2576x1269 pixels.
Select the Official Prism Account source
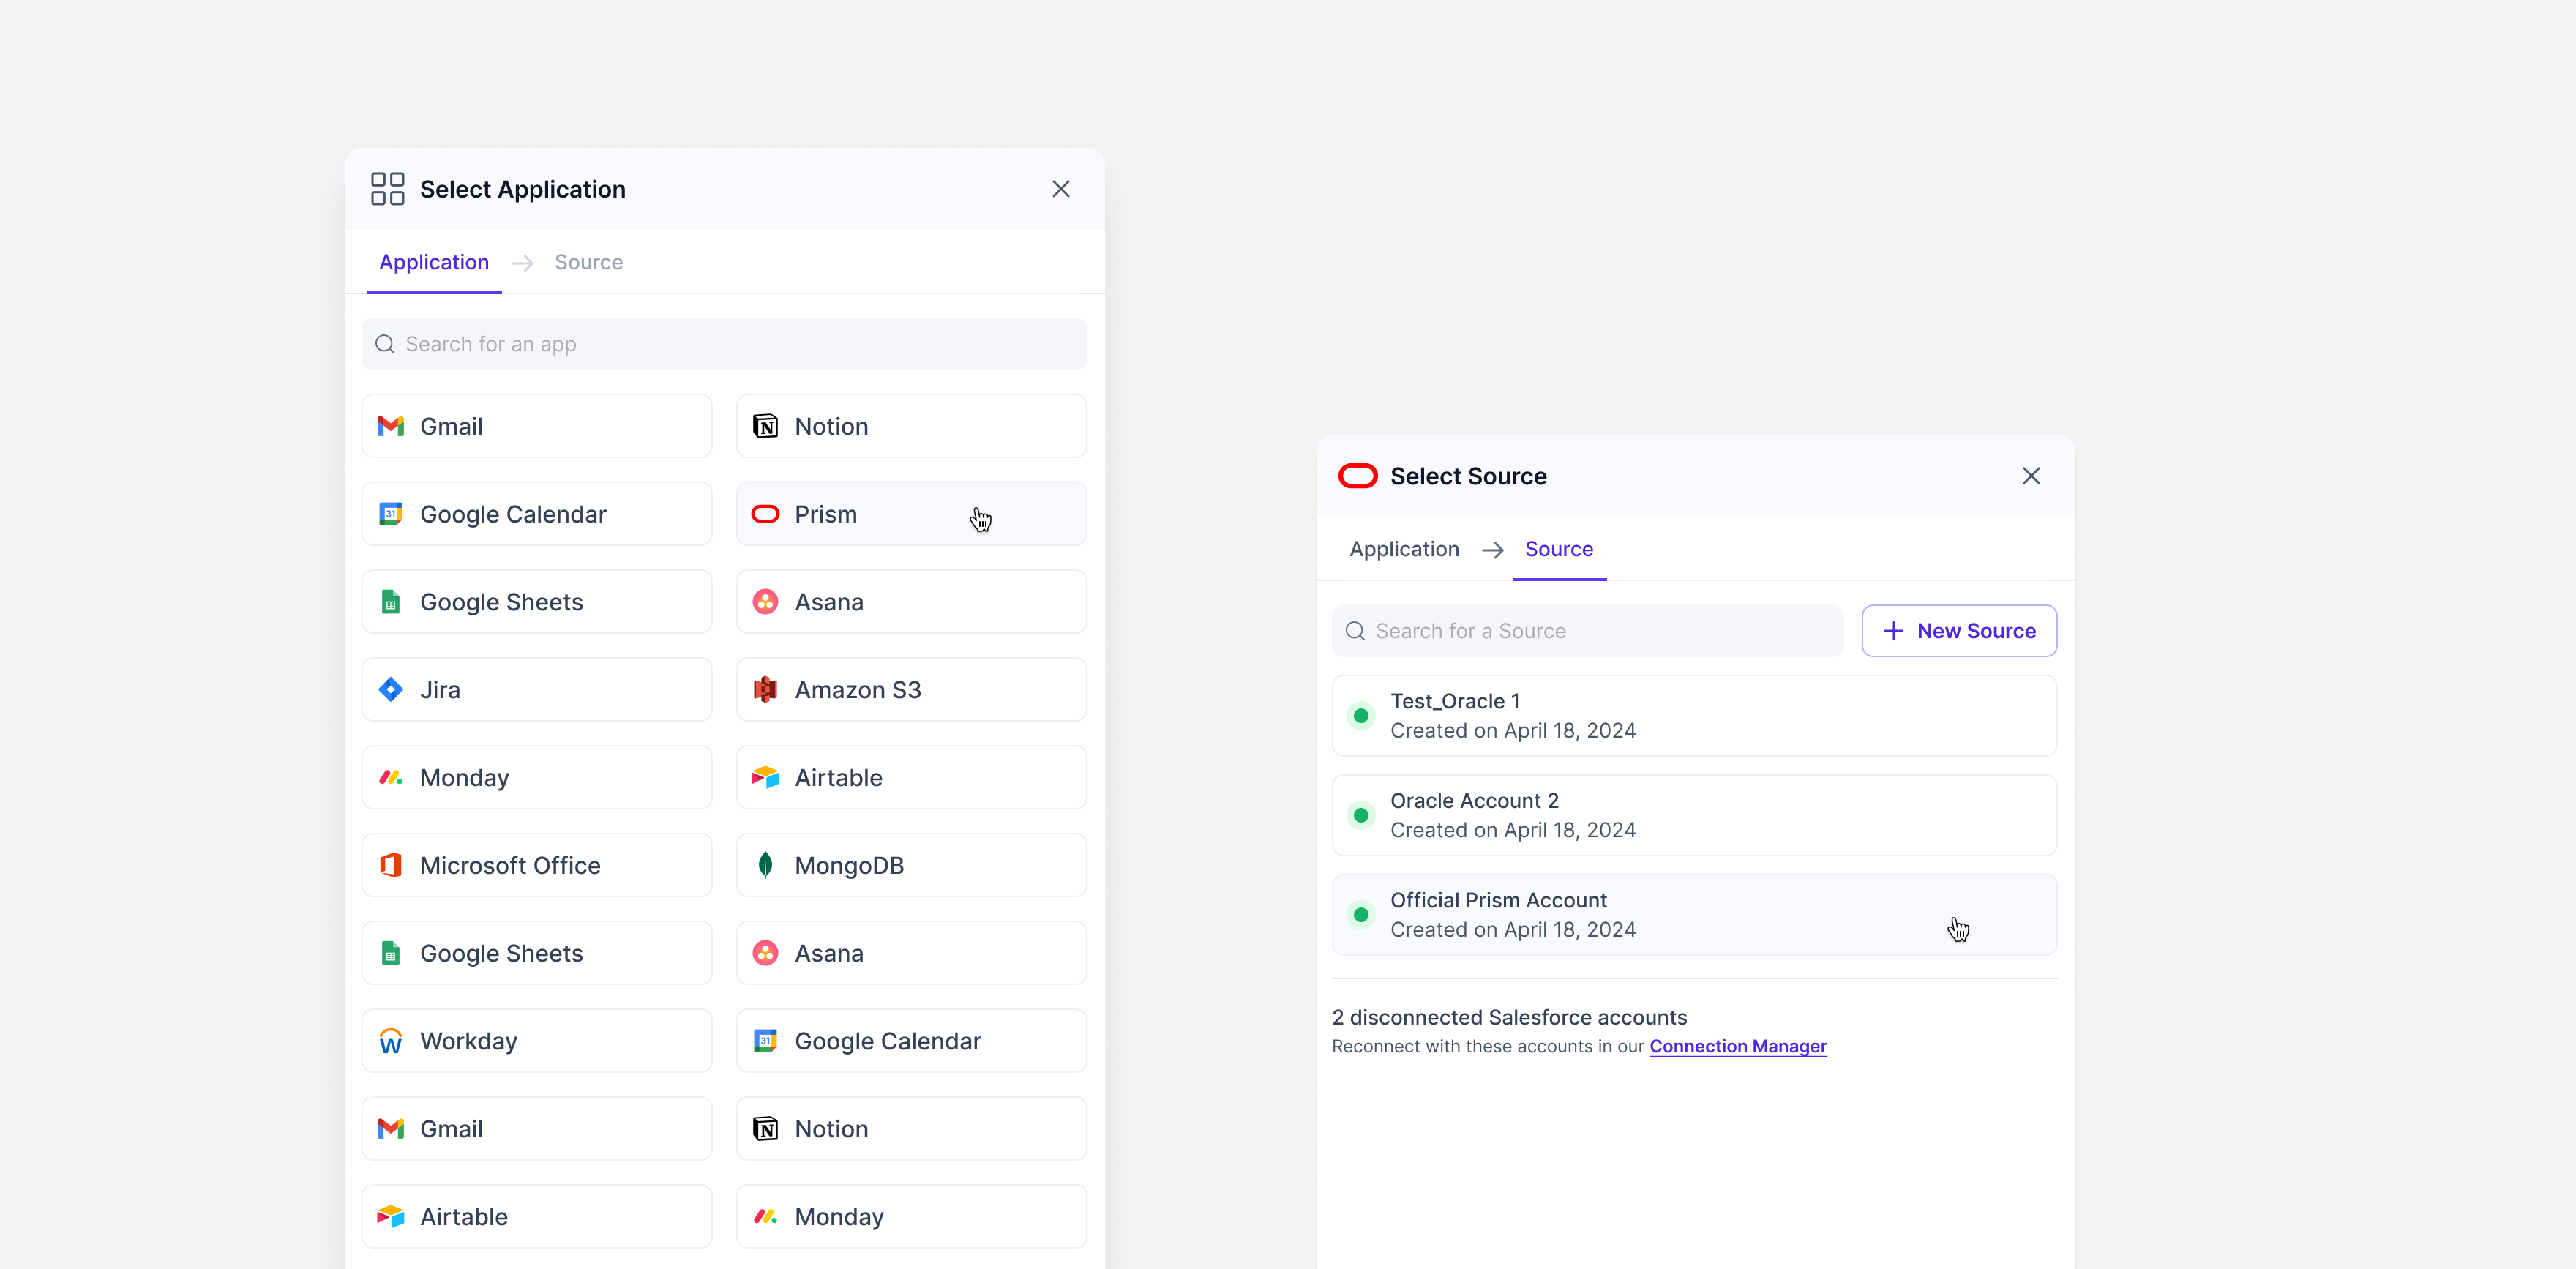click(x=1694, y=915)
